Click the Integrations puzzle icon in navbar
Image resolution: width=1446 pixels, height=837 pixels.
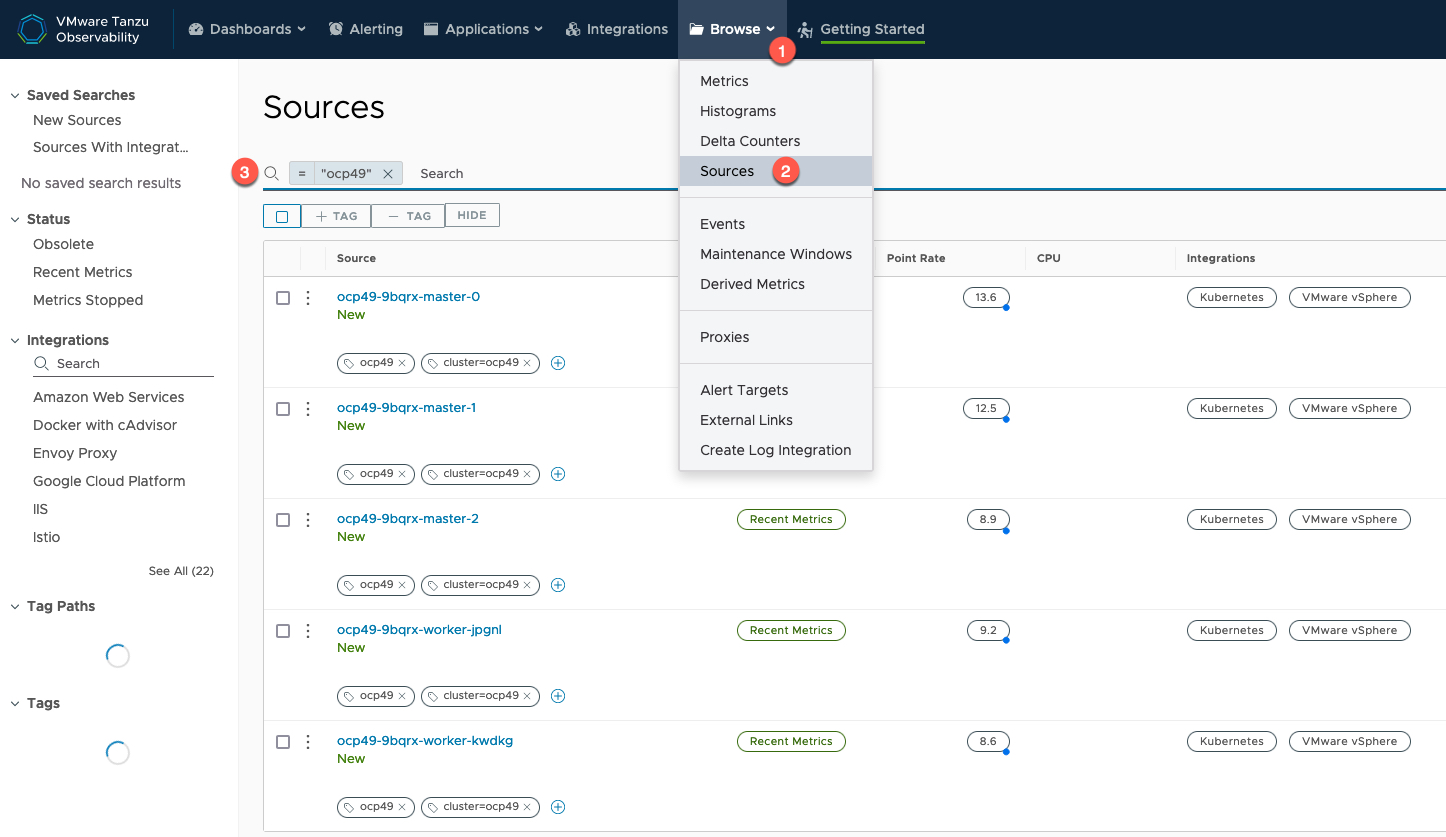573,29
